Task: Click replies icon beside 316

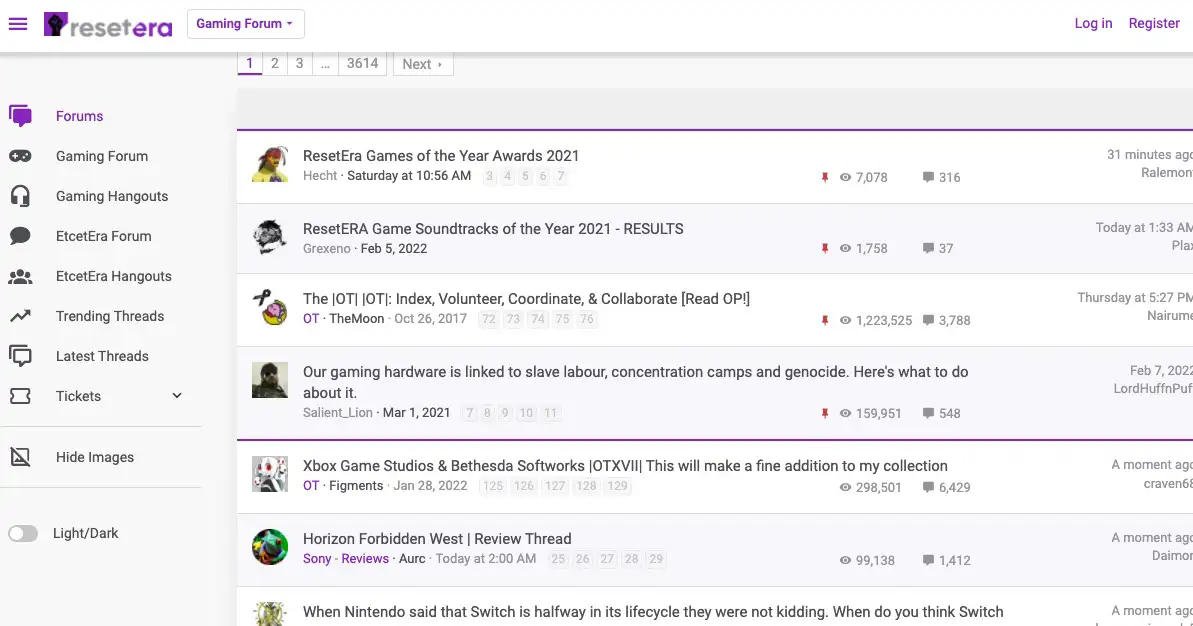Action: pos(928,177)
